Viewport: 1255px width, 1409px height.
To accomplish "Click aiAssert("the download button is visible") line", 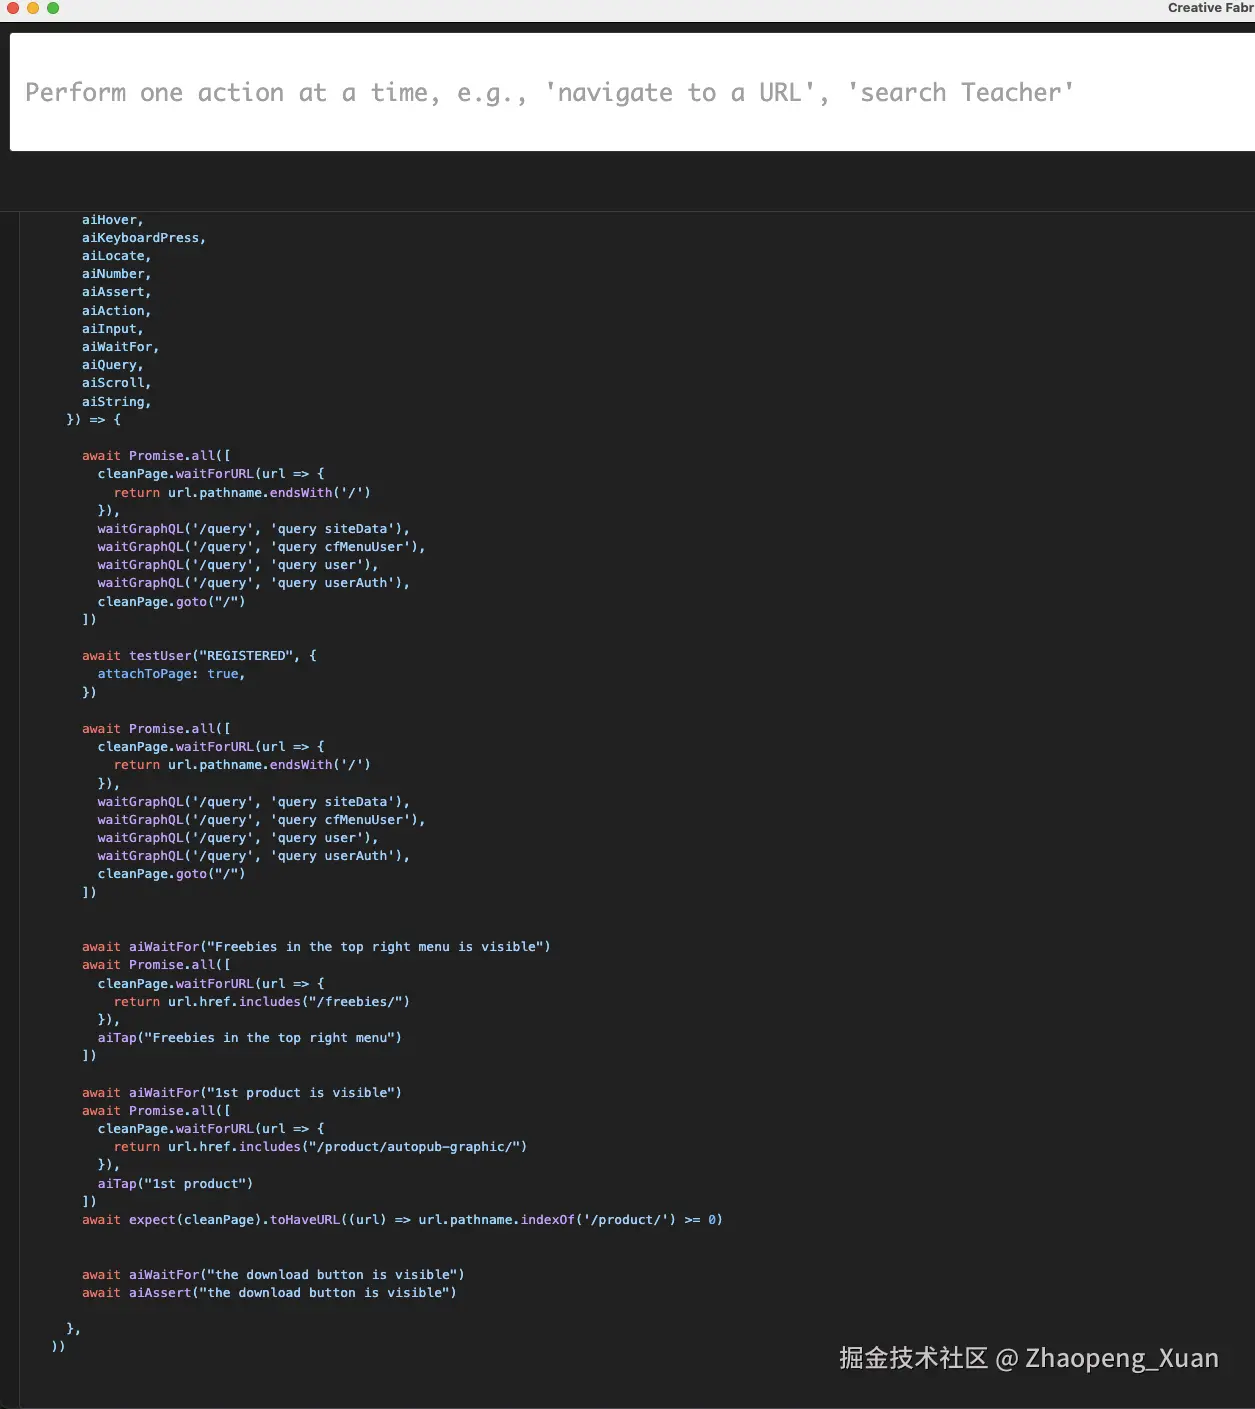I will click(x=269, y=1293).
